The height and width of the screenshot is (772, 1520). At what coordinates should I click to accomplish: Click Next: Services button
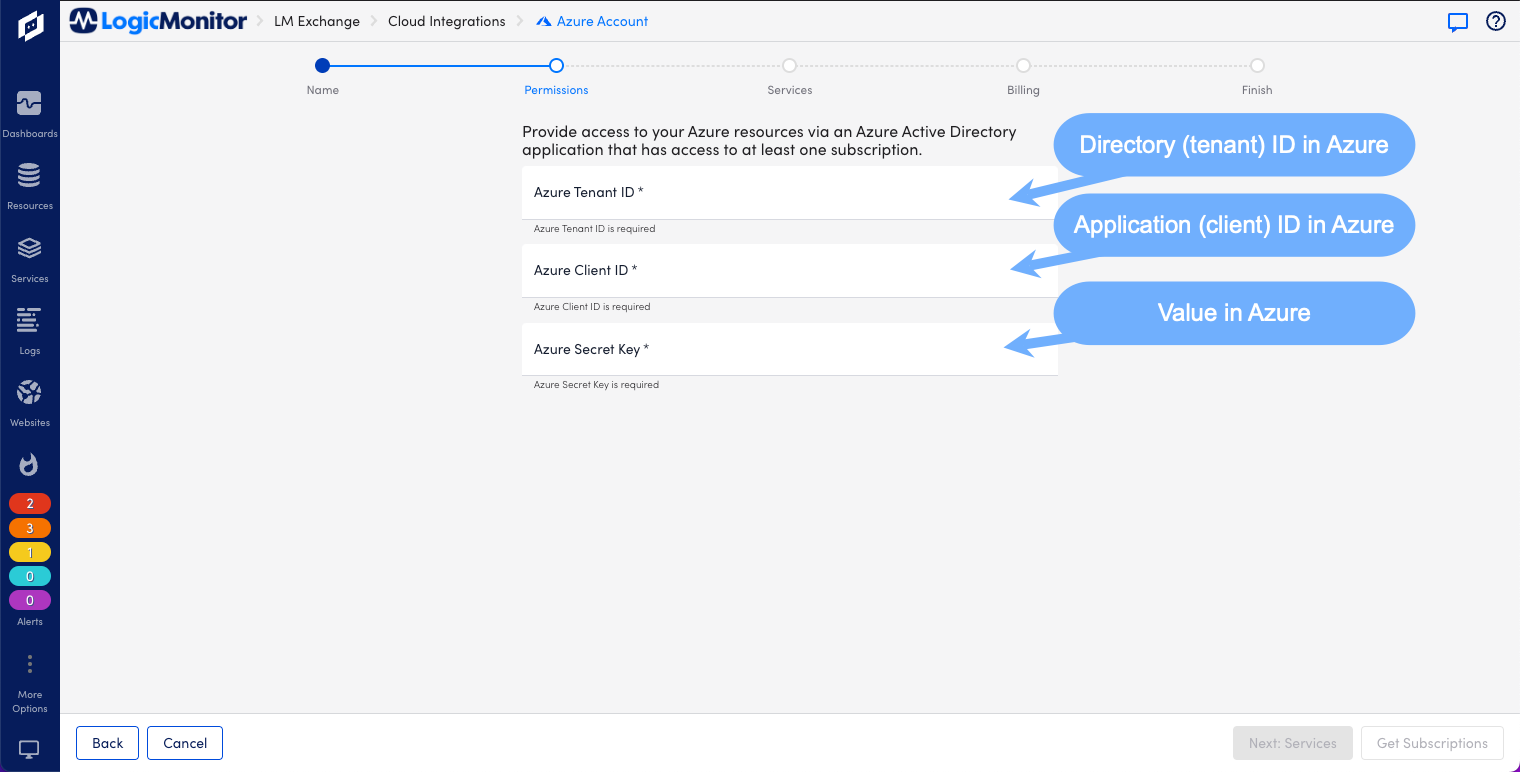[x=1293, y=743]
